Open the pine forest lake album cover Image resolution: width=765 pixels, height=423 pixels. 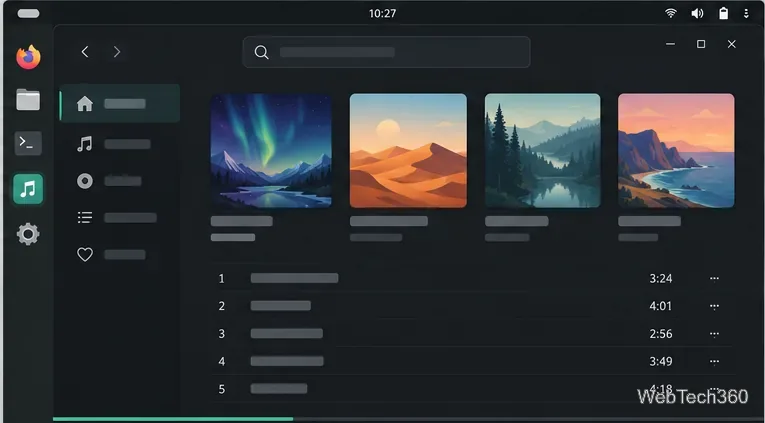tap(543, 151)
